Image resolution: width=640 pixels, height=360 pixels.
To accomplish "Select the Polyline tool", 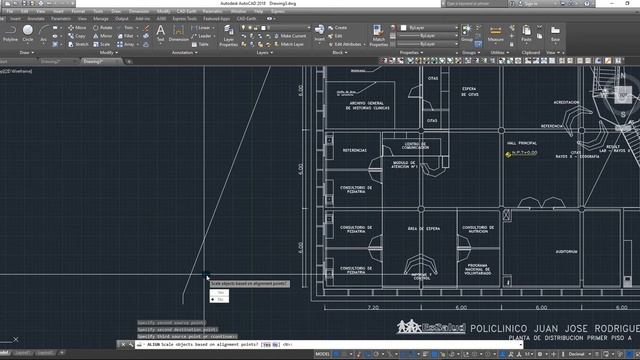I will click(x=10, y=33).
